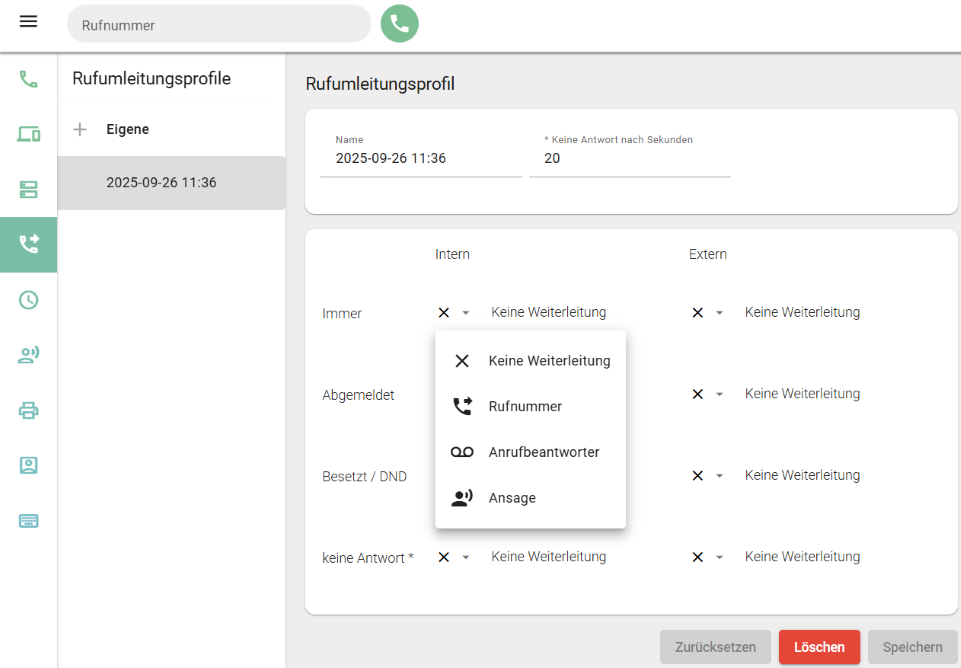Open the call history clock icon
The height and width of the screenshot is (668, 961).
pyautogui.click(x=28, y=300)
